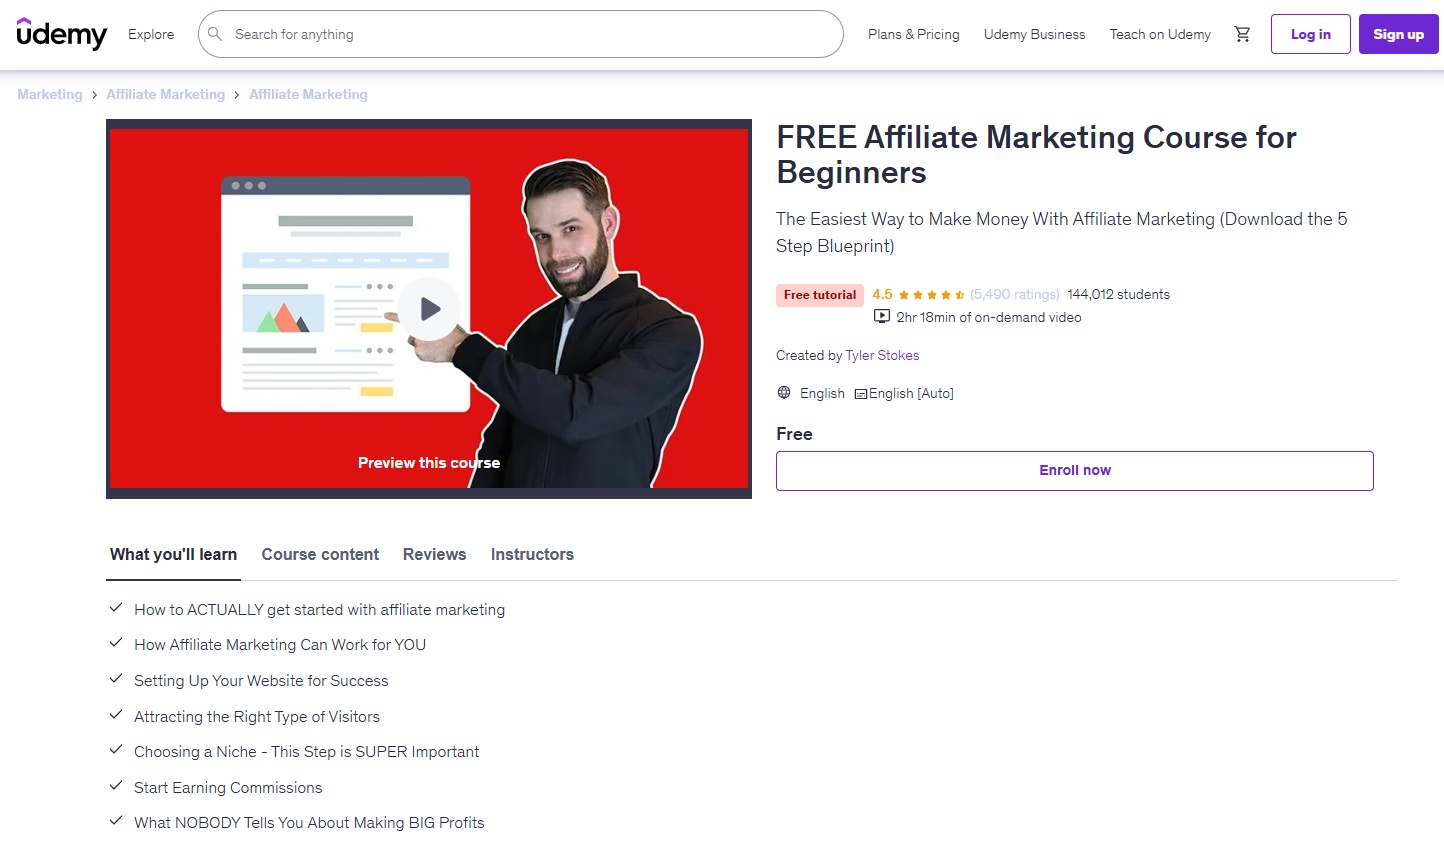Click the course thumbnail image
The width and height of the screenshot is (1444, 843).
[429, 309]
